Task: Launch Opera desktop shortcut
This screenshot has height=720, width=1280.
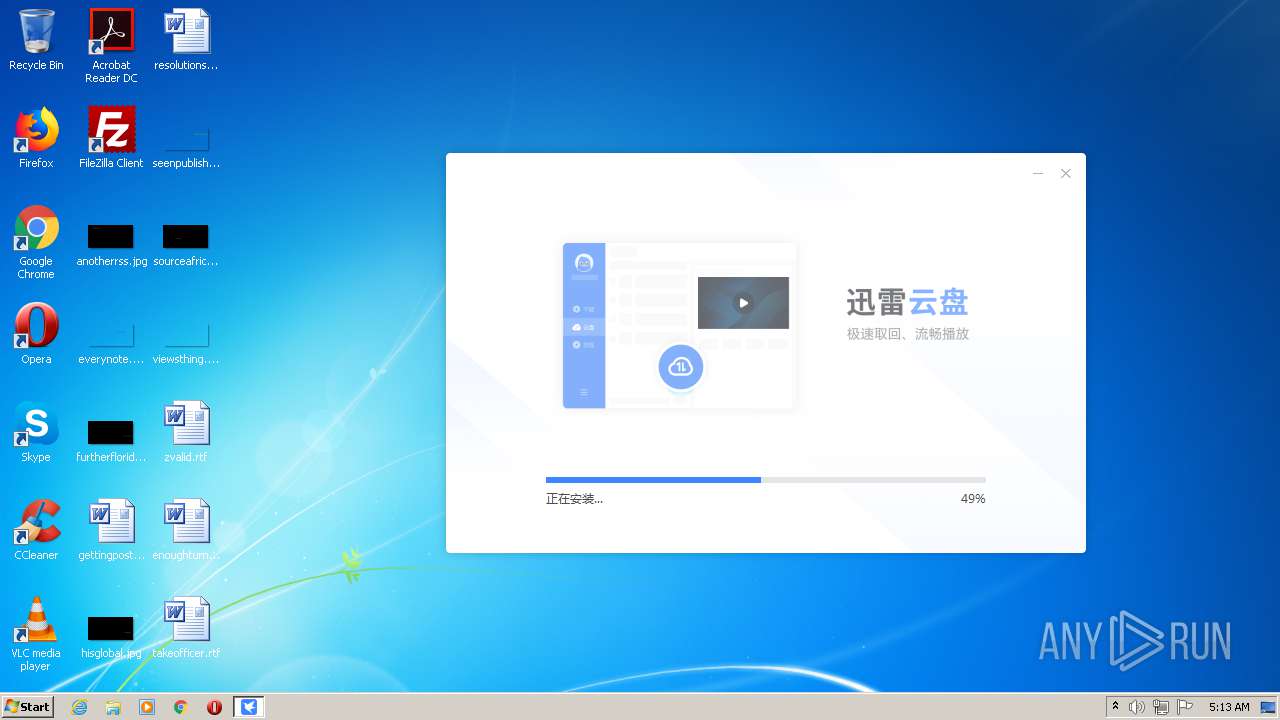Action: (36, 334)
